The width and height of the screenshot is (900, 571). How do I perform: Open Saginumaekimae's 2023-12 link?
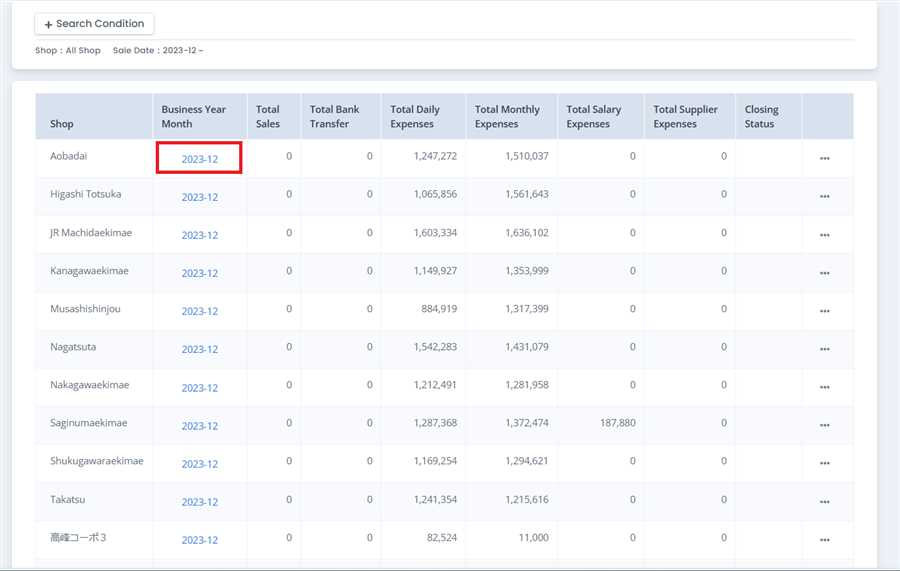(x=199, y=426)
